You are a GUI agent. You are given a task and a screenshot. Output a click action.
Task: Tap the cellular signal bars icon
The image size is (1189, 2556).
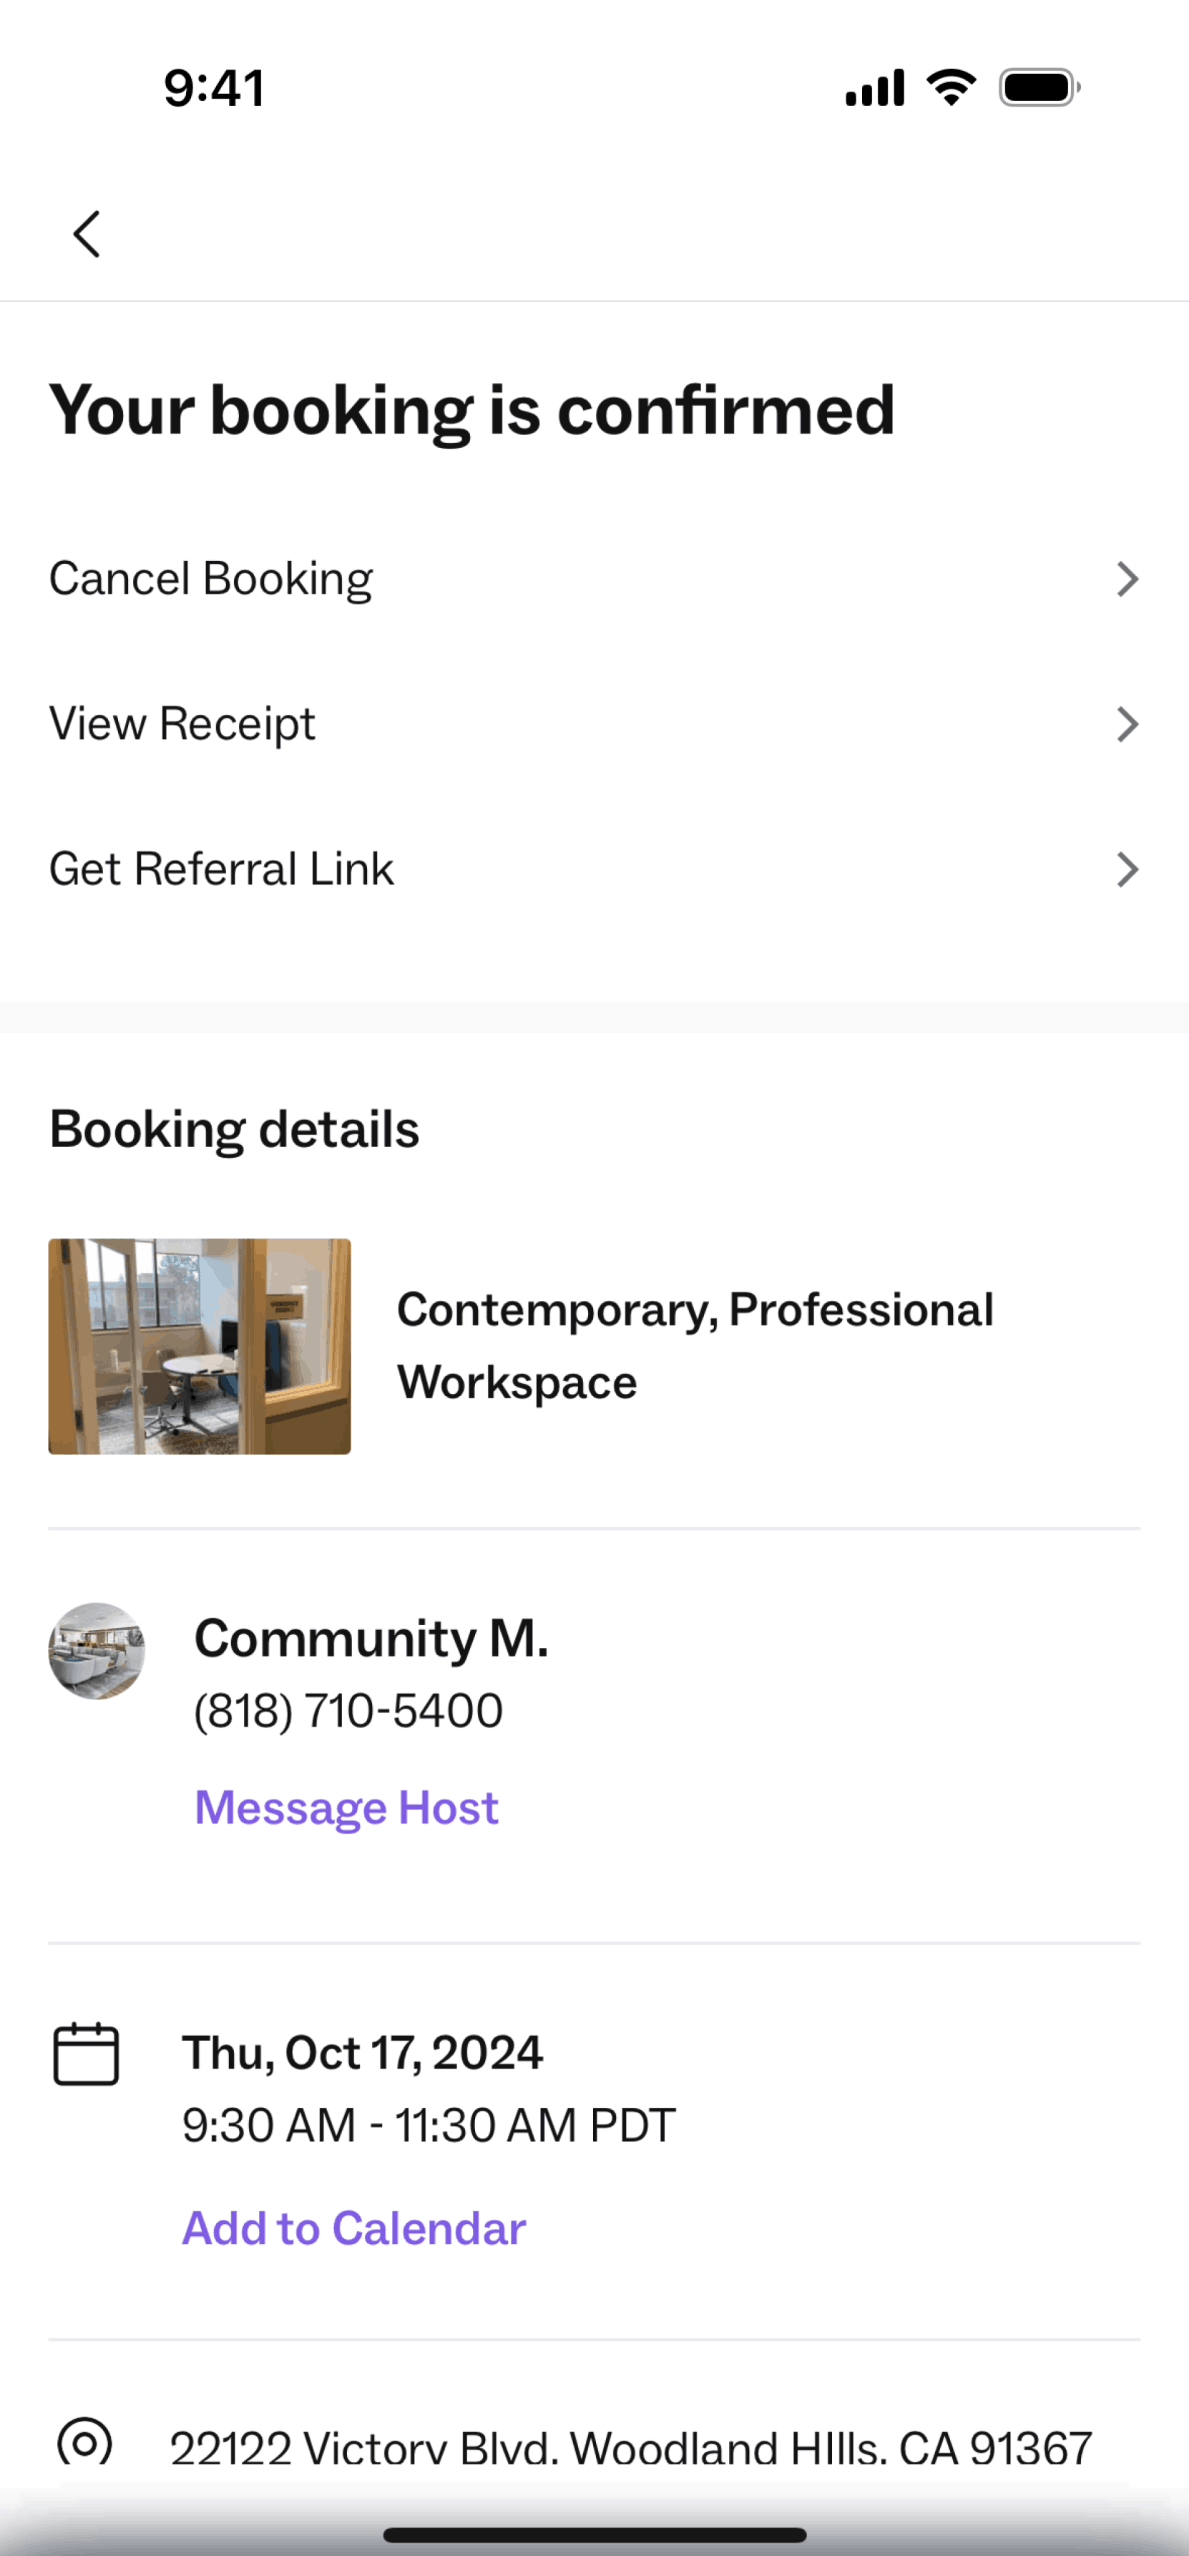(x=875, y=88)
